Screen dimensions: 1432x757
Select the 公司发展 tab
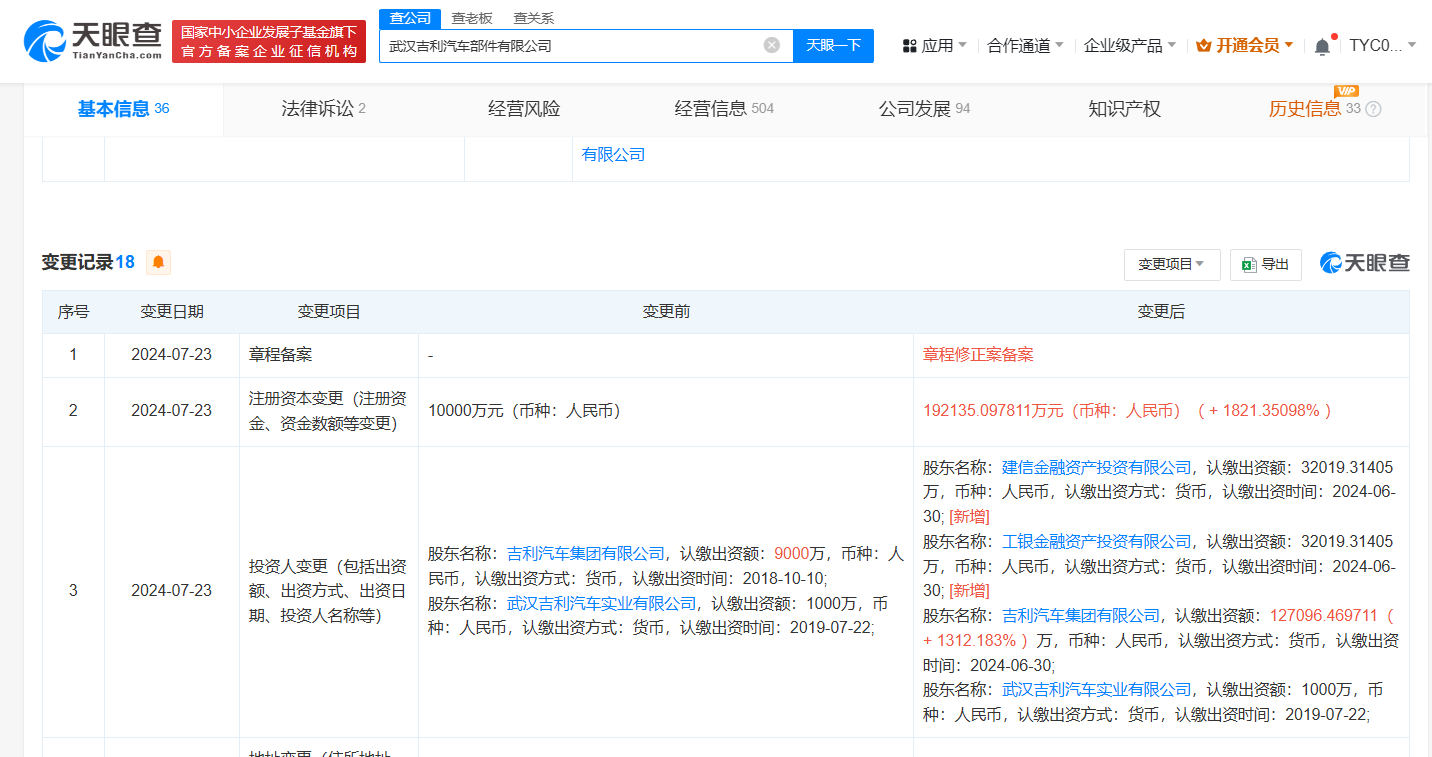(x=924, y=109)
